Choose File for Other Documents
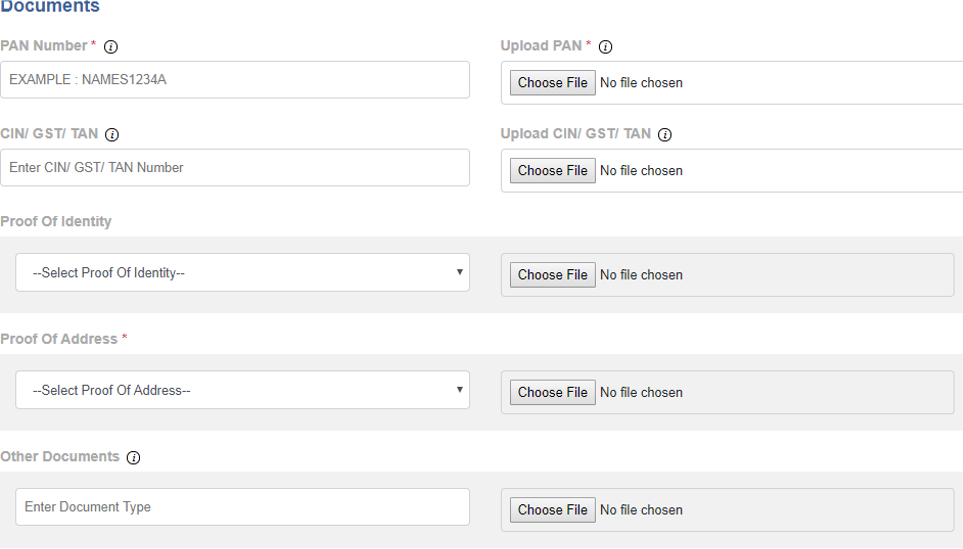The height and width of the screenshot is (549, 963). click(x=552, y=510)
